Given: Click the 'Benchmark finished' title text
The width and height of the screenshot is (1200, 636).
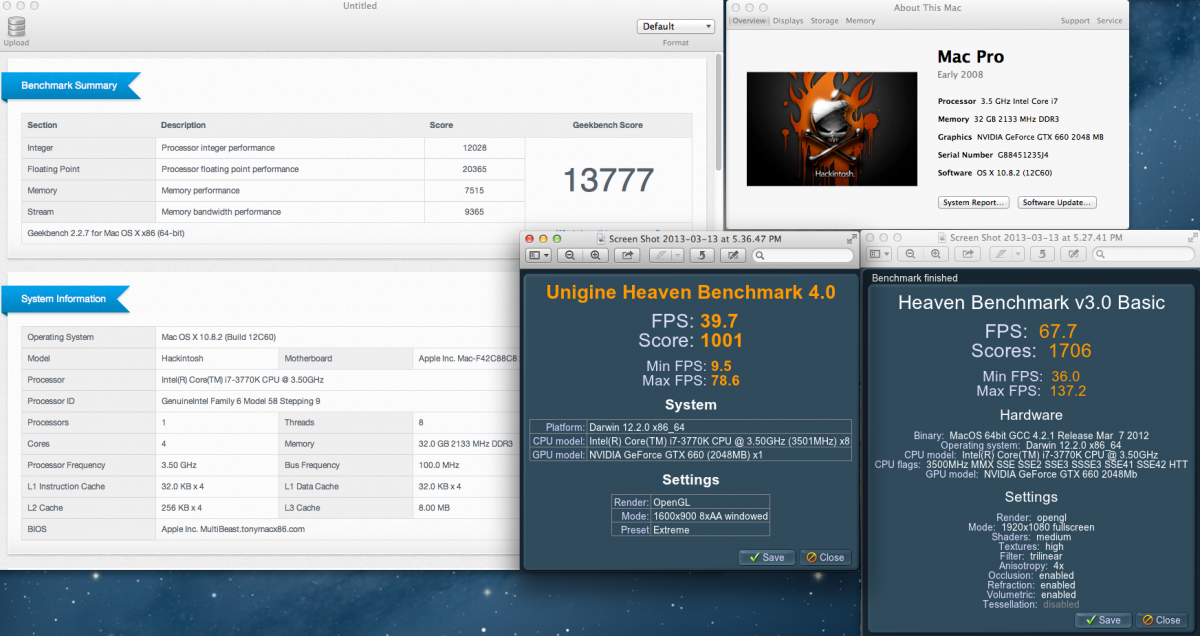Looking at the screenshot, I should (x=915, y=278).
